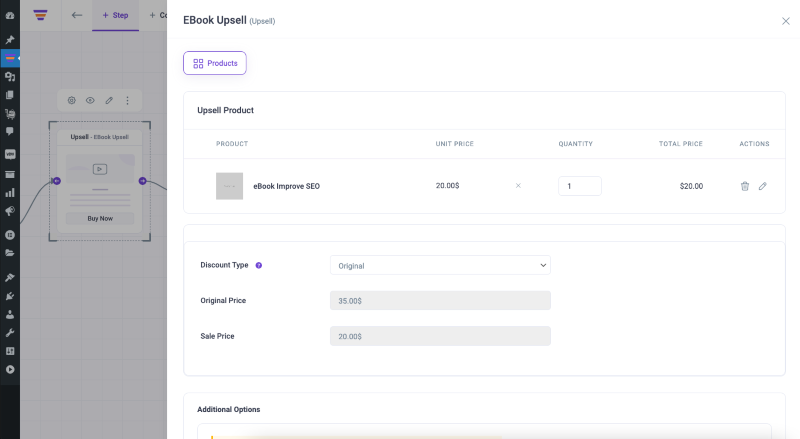800x439 pixels.
Task: Click the WPFunnels logo in top bar
Action: [40, 15]
